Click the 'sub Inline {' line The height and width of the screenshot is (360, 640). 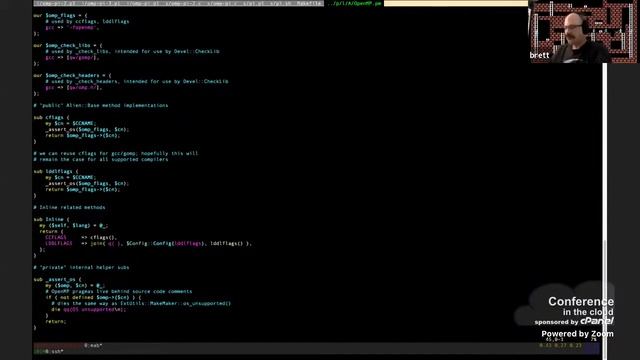click(51, 219)
